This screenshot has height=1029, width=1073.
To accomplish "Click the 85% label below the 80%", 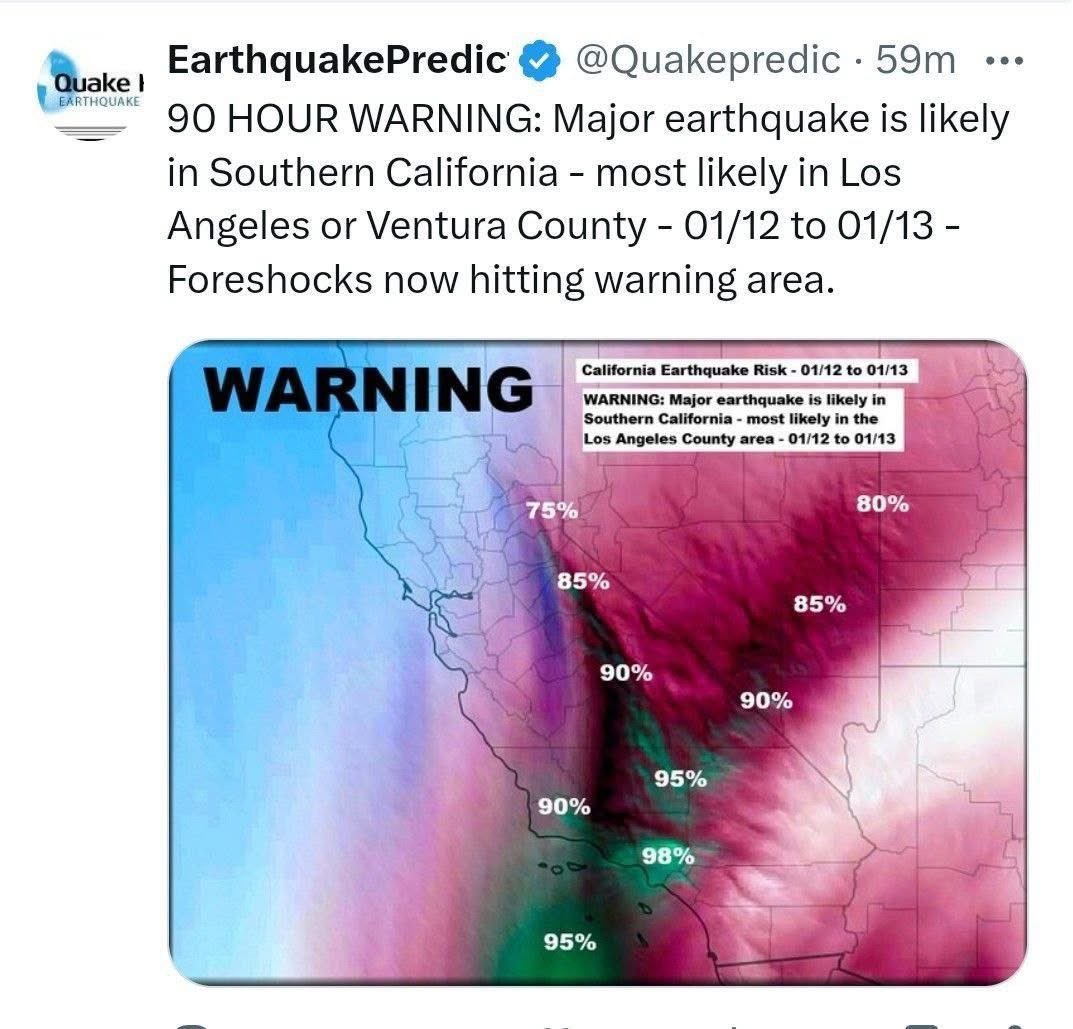I will point(820,604).
